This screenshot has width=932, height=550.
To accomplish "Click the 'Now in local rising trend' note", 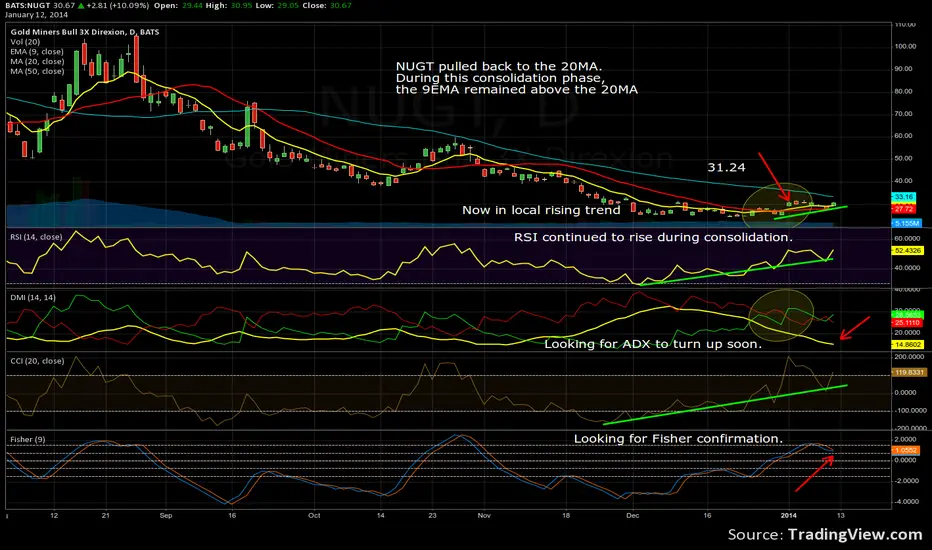I will pyautogui.click(x=541, y=210).
